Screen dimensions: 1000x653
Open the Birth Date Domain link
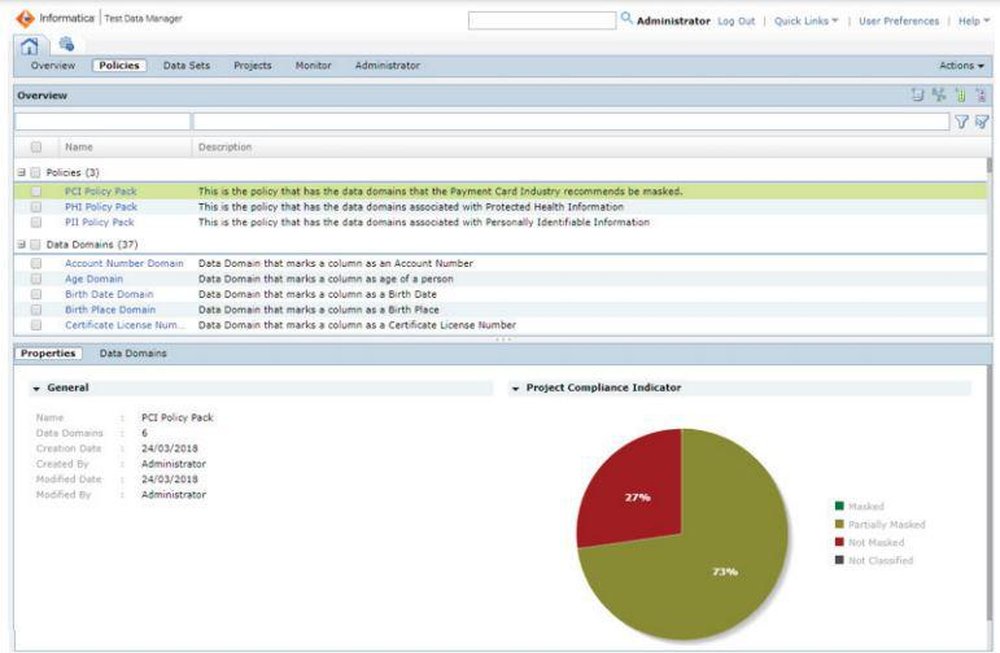[x=109, y=294]
